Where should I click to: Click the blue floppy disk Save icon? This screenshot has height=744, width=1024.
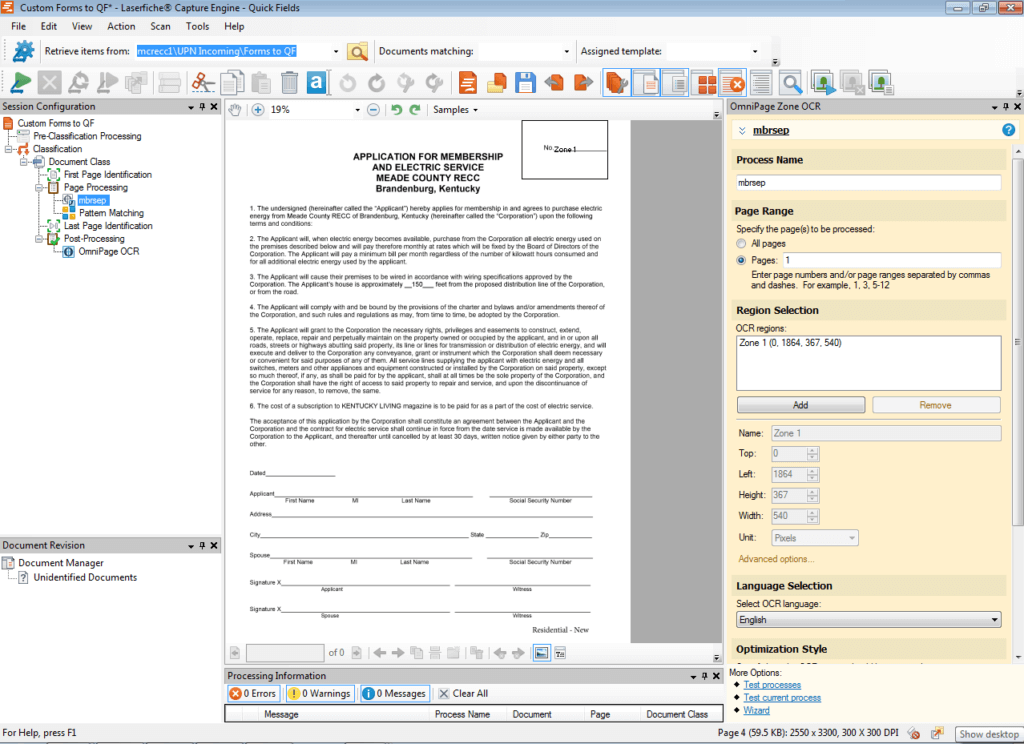[525, 83]
